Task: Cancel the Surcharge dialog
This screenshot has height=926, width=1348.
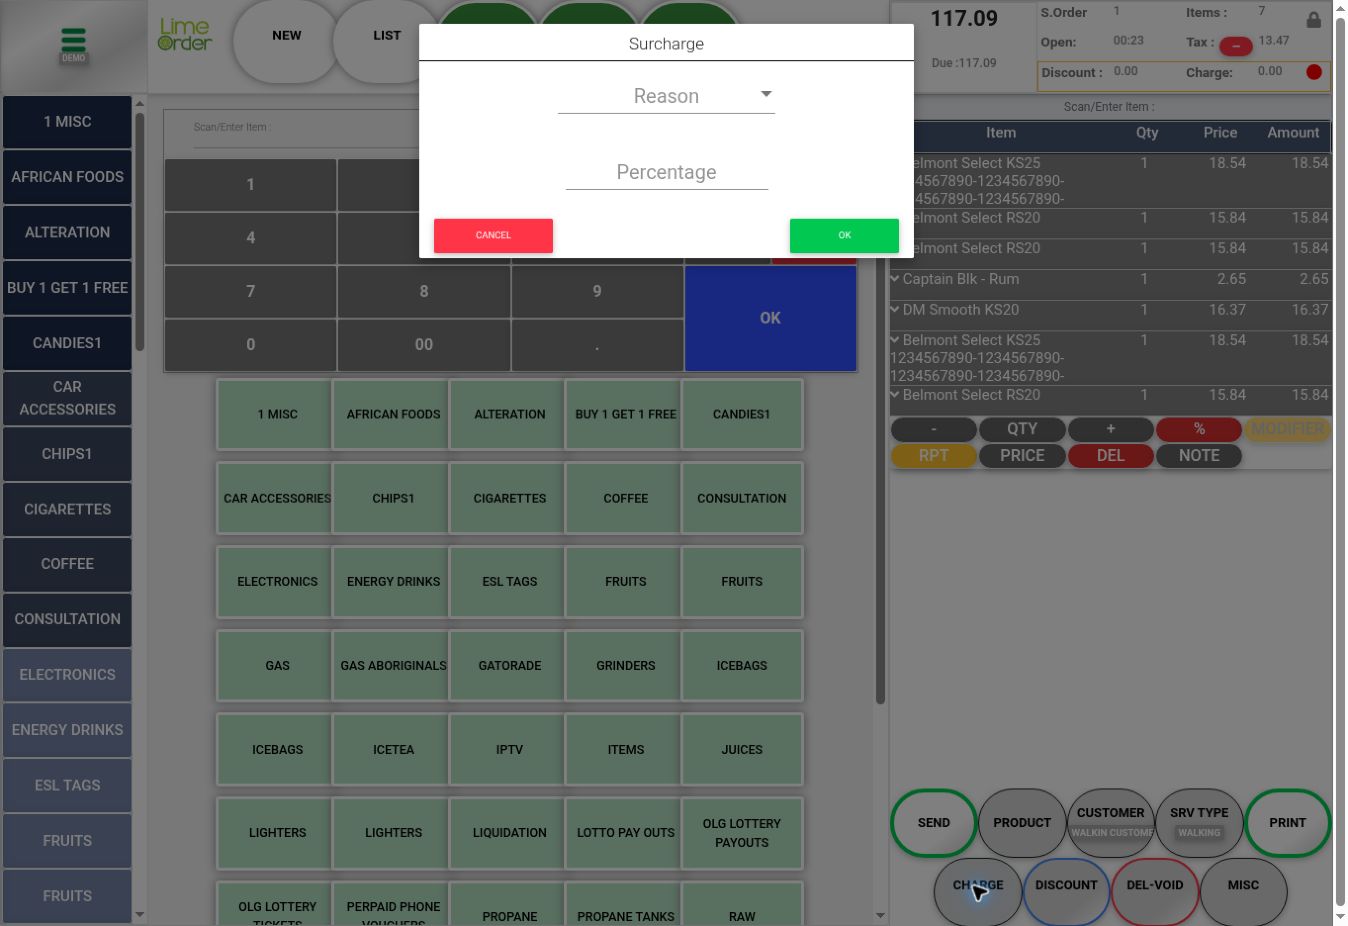Action: tap(493, 235)
